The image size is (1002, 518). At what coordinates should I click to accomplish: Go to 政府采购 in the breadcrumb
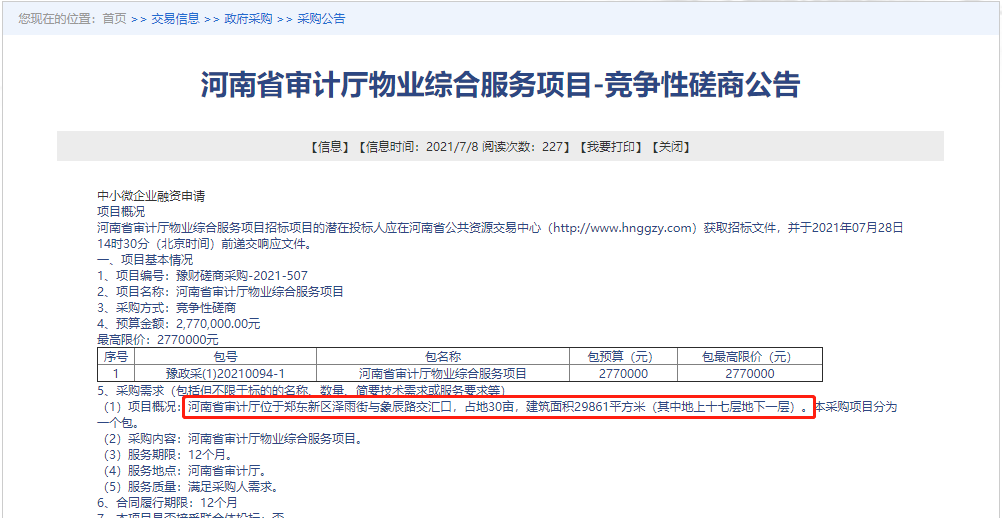point(248,19)
